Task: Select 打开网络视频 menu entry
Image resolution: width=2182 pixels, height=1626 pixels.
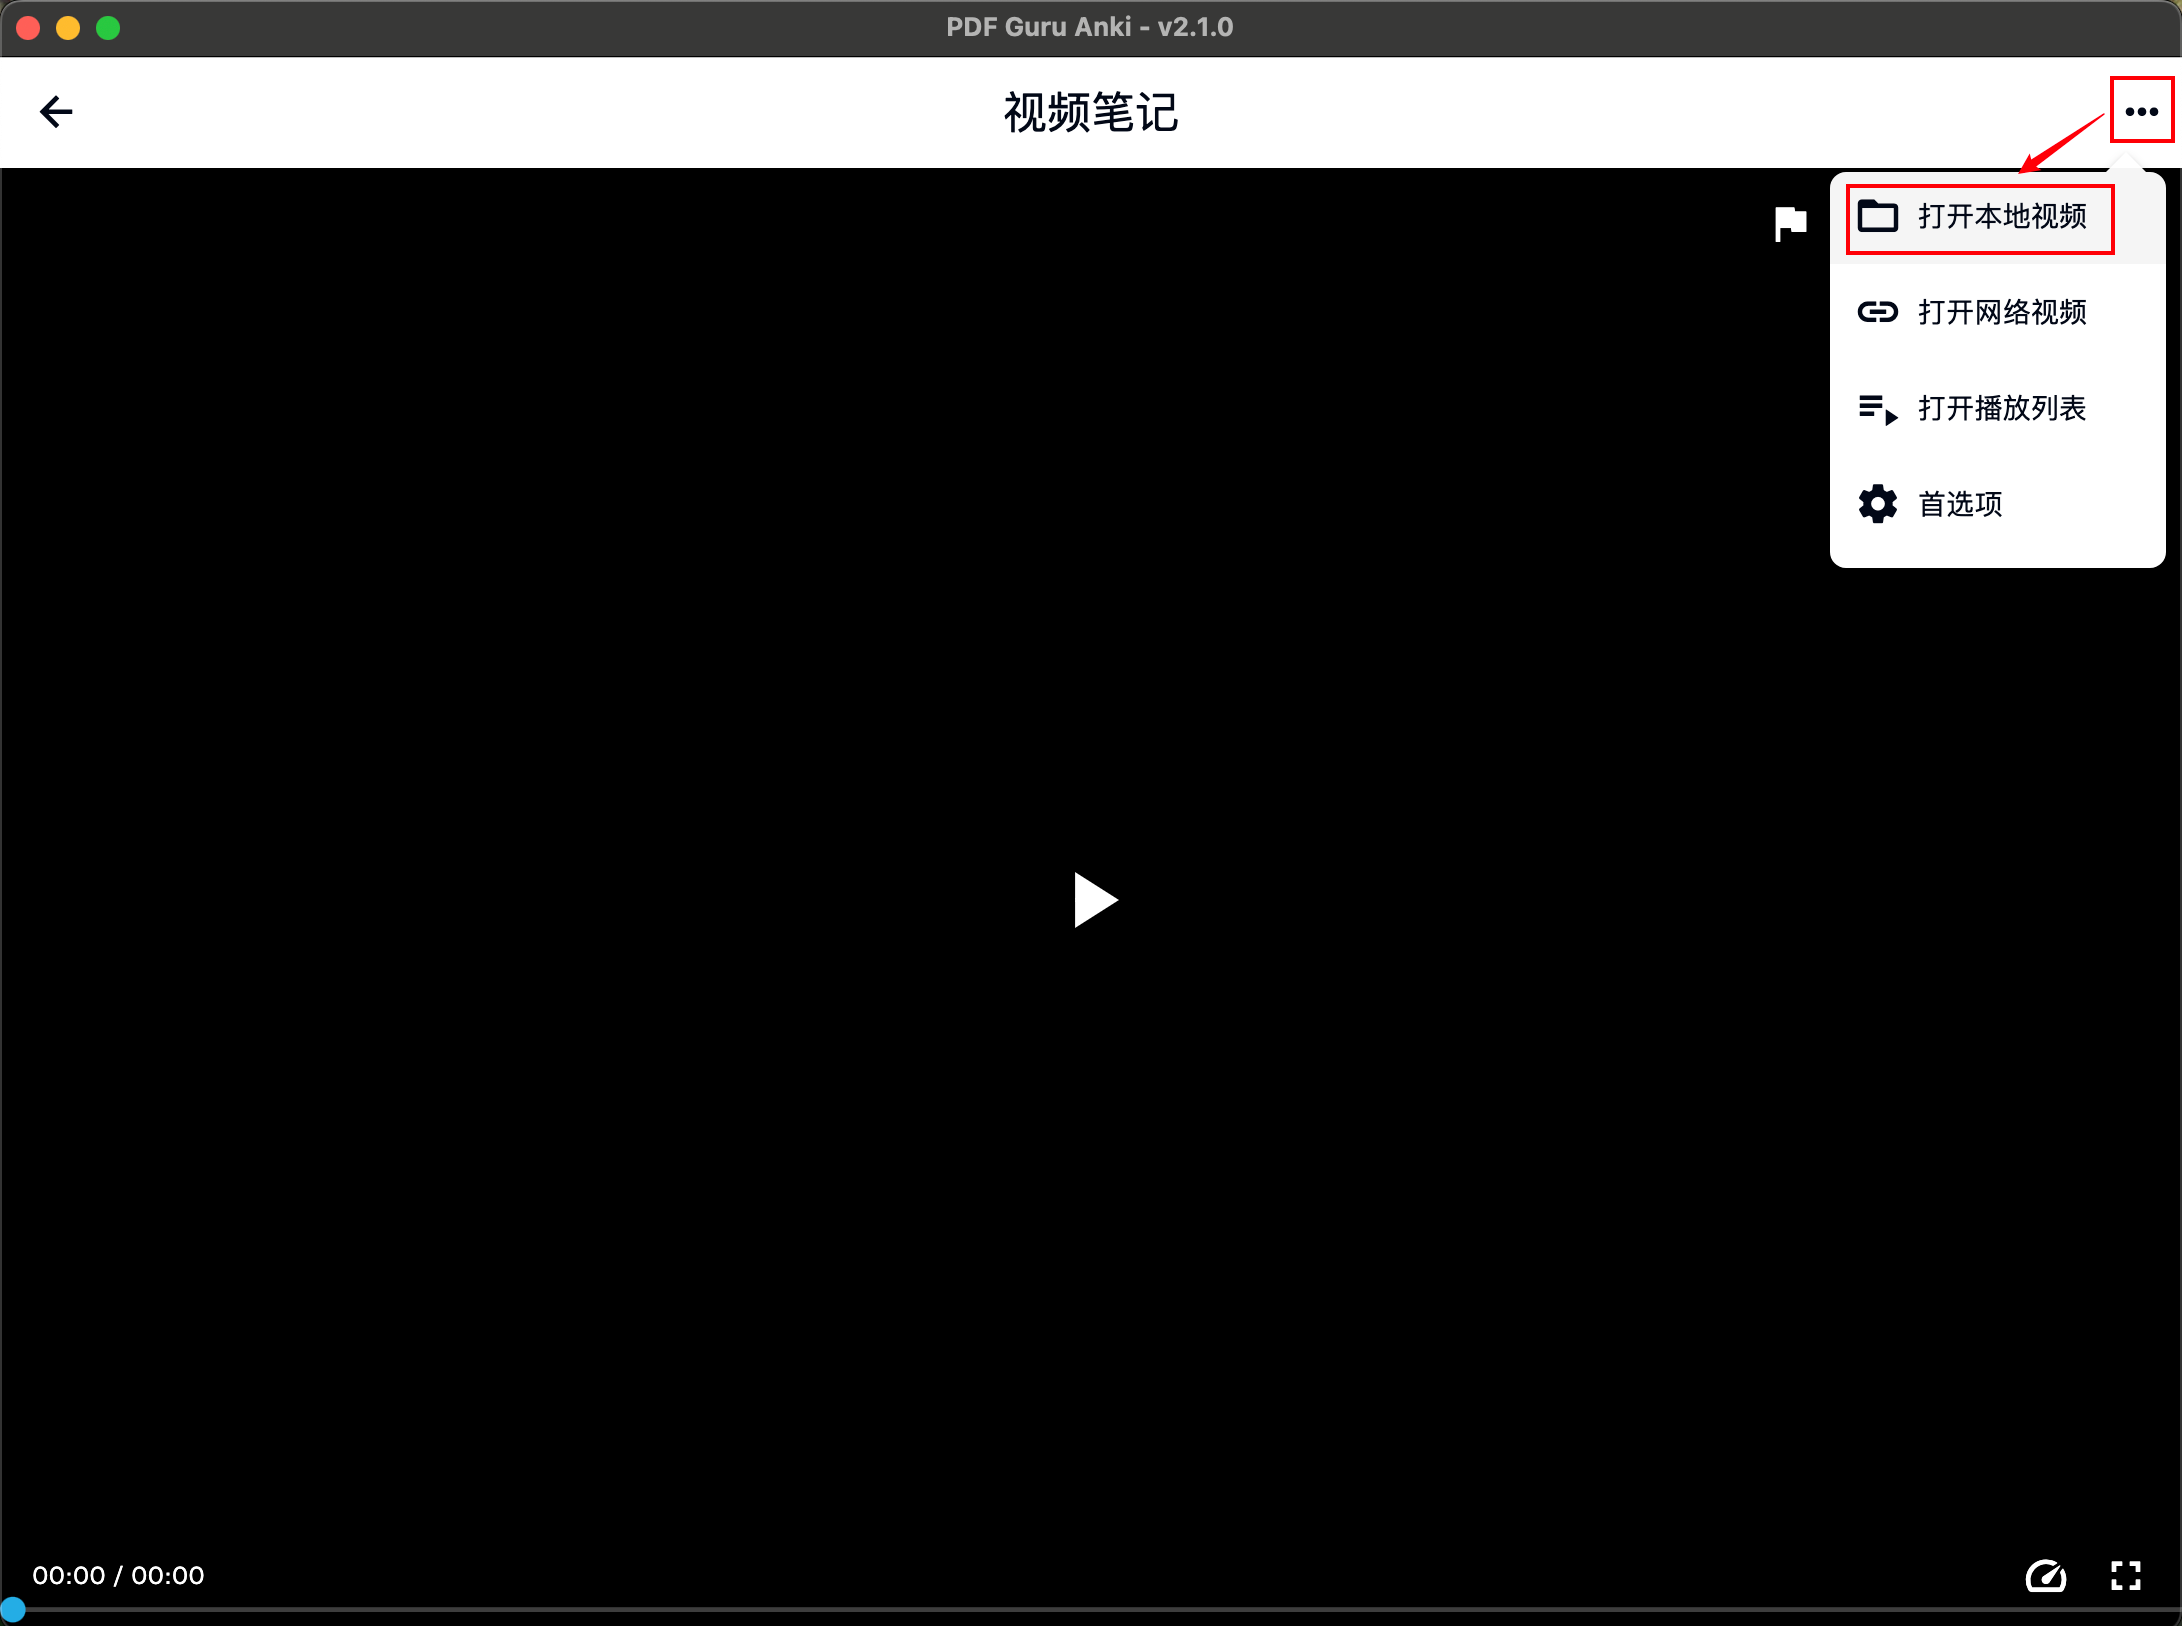Action: coord(1997,312)
